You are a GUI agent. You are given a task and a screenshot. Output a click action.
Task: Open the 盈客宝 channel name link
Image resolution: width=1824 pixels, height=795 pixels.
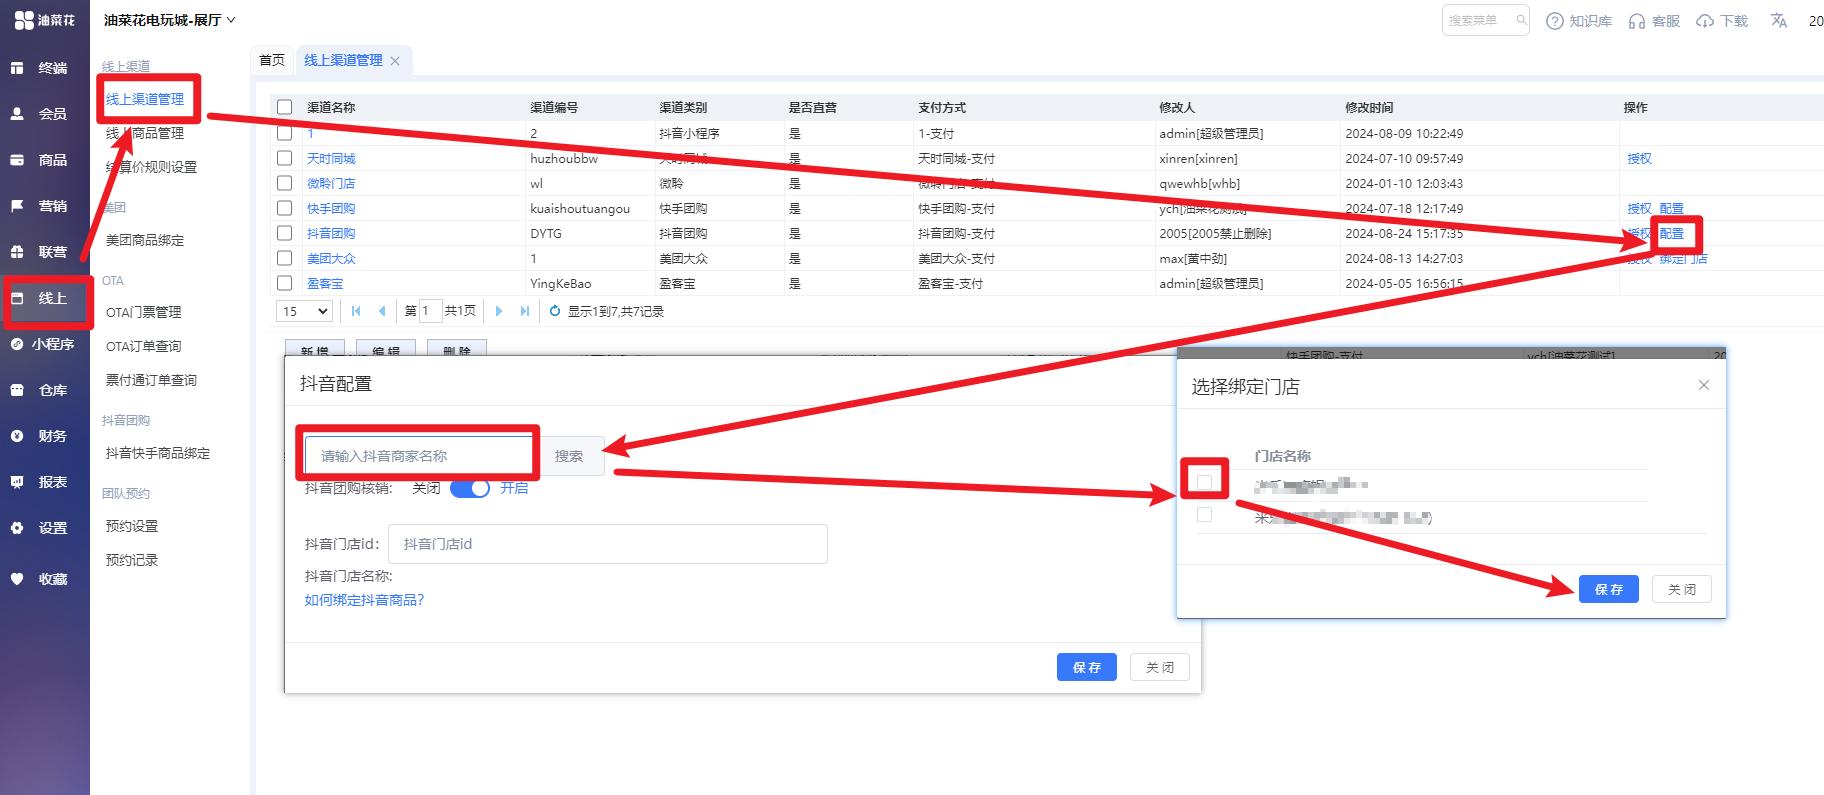coord(325,283)
